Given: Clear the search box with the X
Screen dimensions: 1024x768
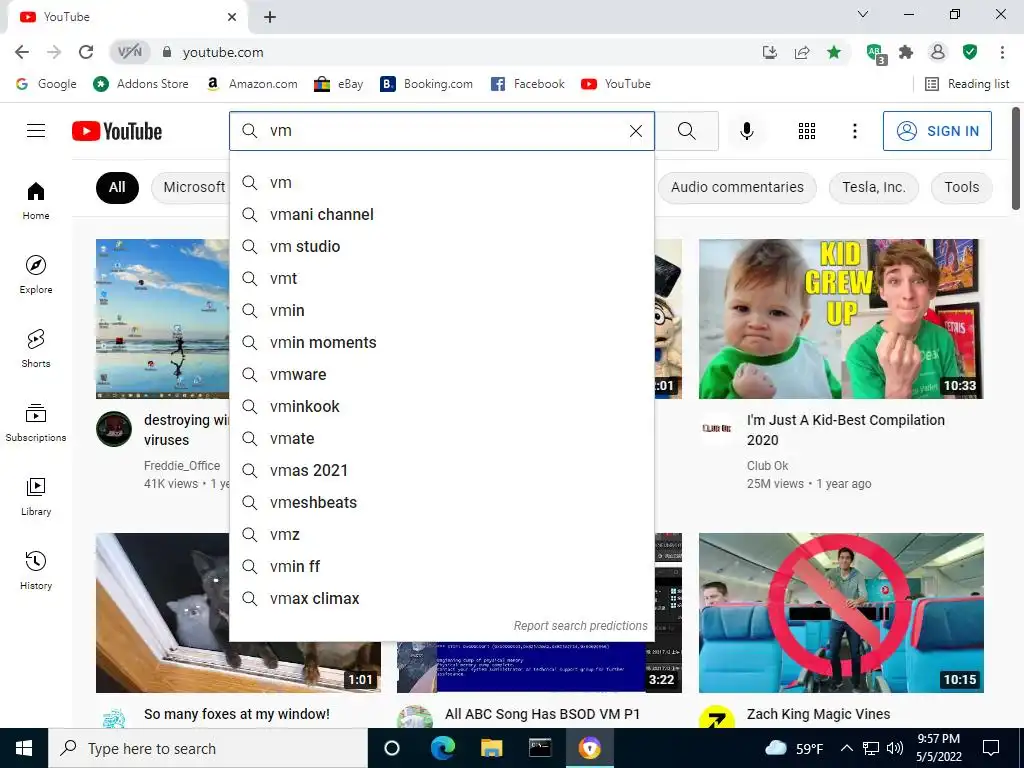Looking at the screenshot, I should pyautogui.click(x=635, y=131).
